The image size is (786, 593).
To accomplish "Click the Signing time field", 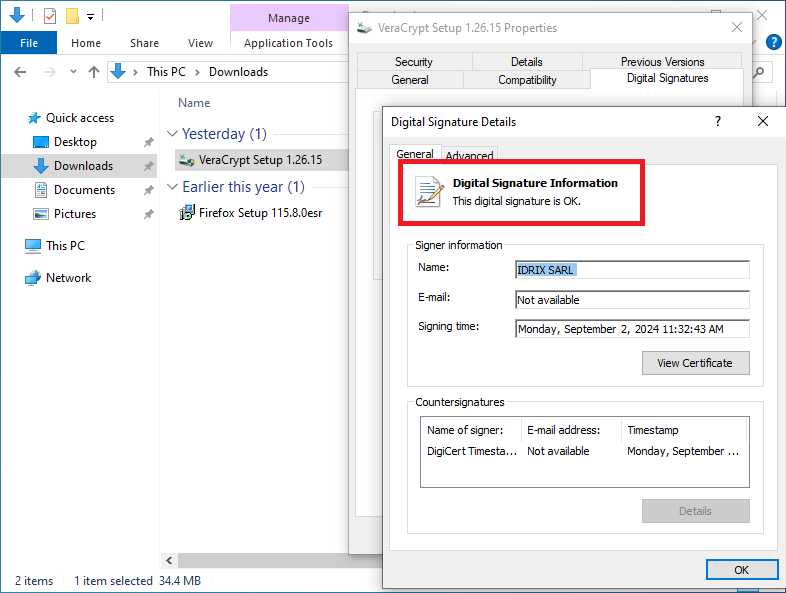I will click(632, 329).
